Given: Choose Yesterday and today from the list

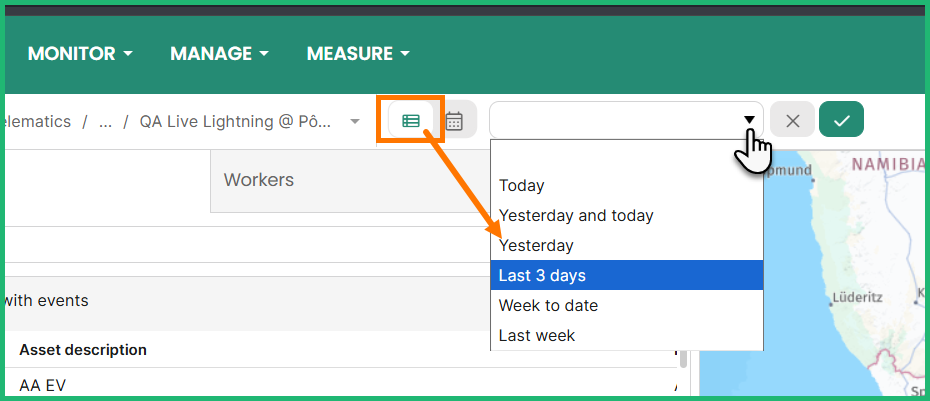Looking at the screenshot, I should [x=576, y=215].
